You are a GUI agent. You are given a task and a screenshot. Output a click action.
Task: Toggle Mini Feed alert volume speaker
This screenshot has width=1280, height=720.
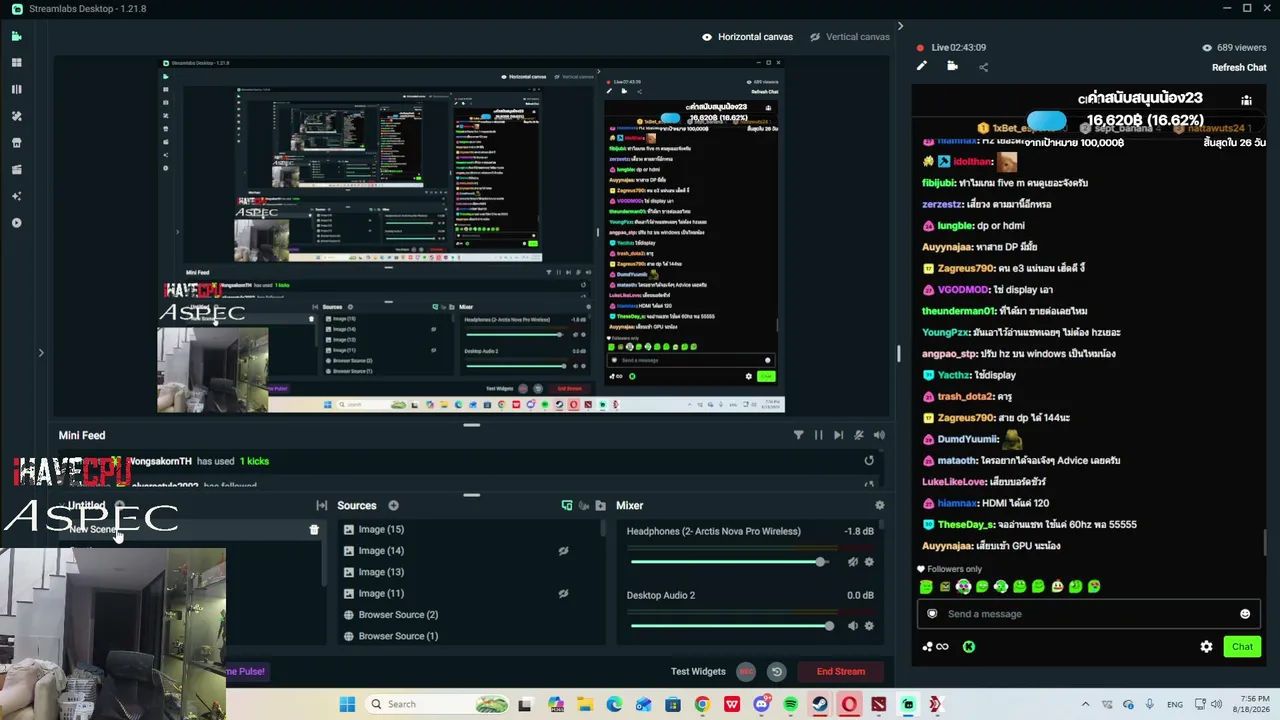(879, 435)
